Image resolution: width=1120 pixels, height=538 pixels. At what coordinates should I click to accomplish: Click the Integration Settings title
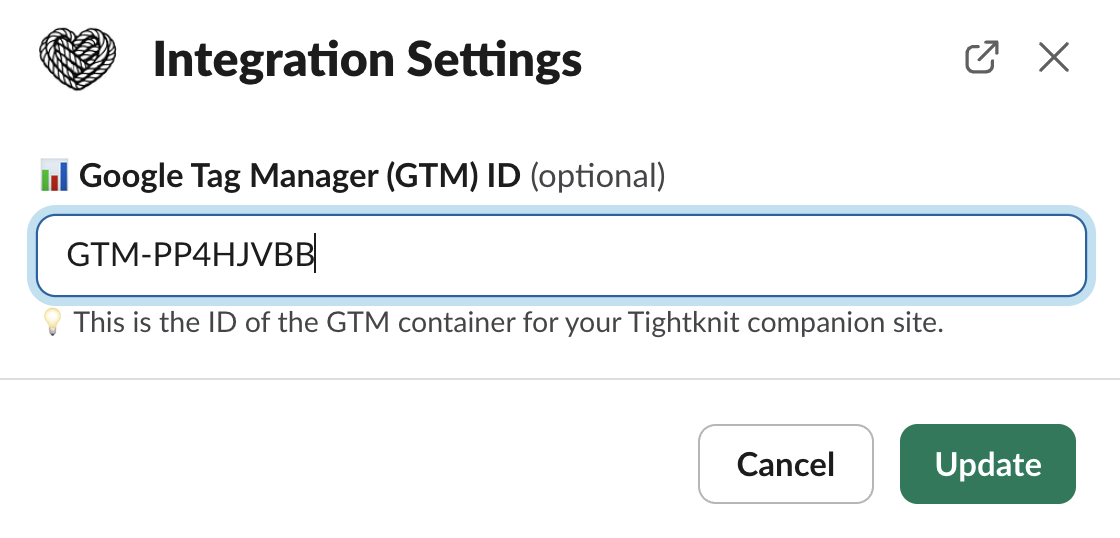point(367,60)
